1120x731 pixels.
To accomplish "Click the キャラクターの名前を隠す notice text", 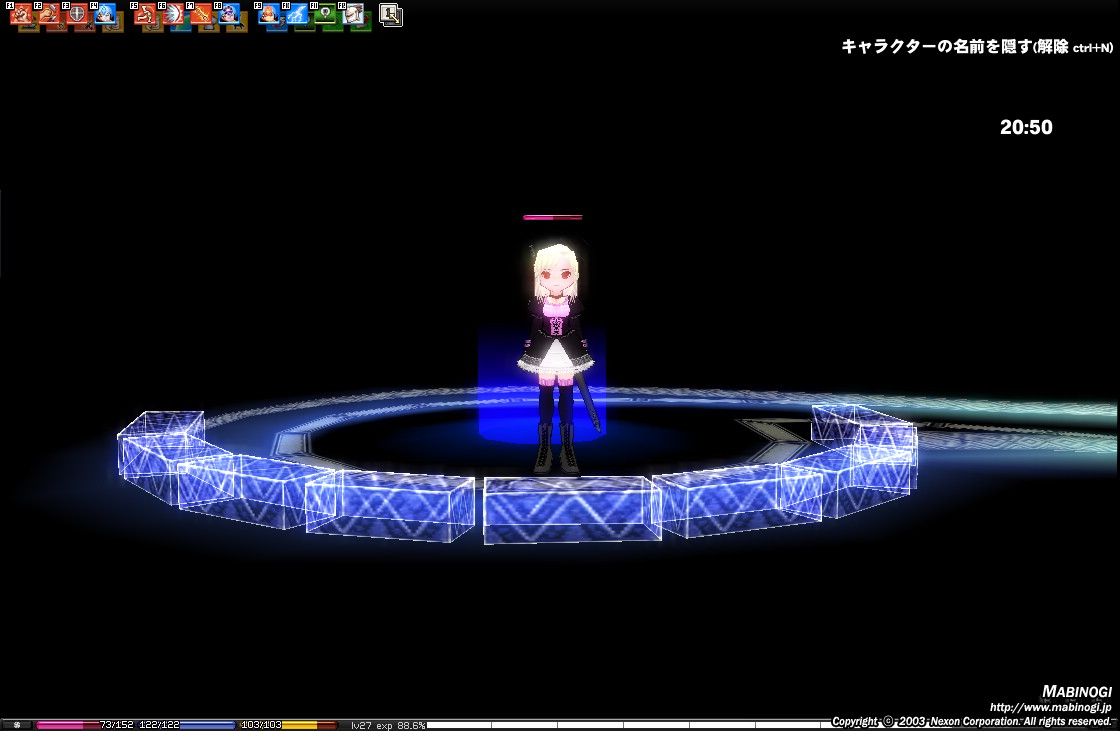I will pyautogui.click(x=976, y=46).
